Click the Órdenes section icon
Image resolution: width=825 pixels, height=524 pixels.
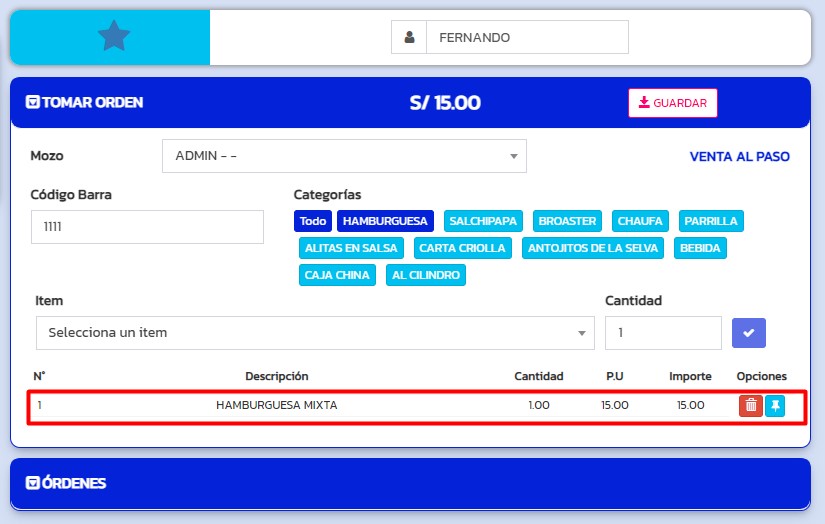pyautogui.click(x=33, y=483)
